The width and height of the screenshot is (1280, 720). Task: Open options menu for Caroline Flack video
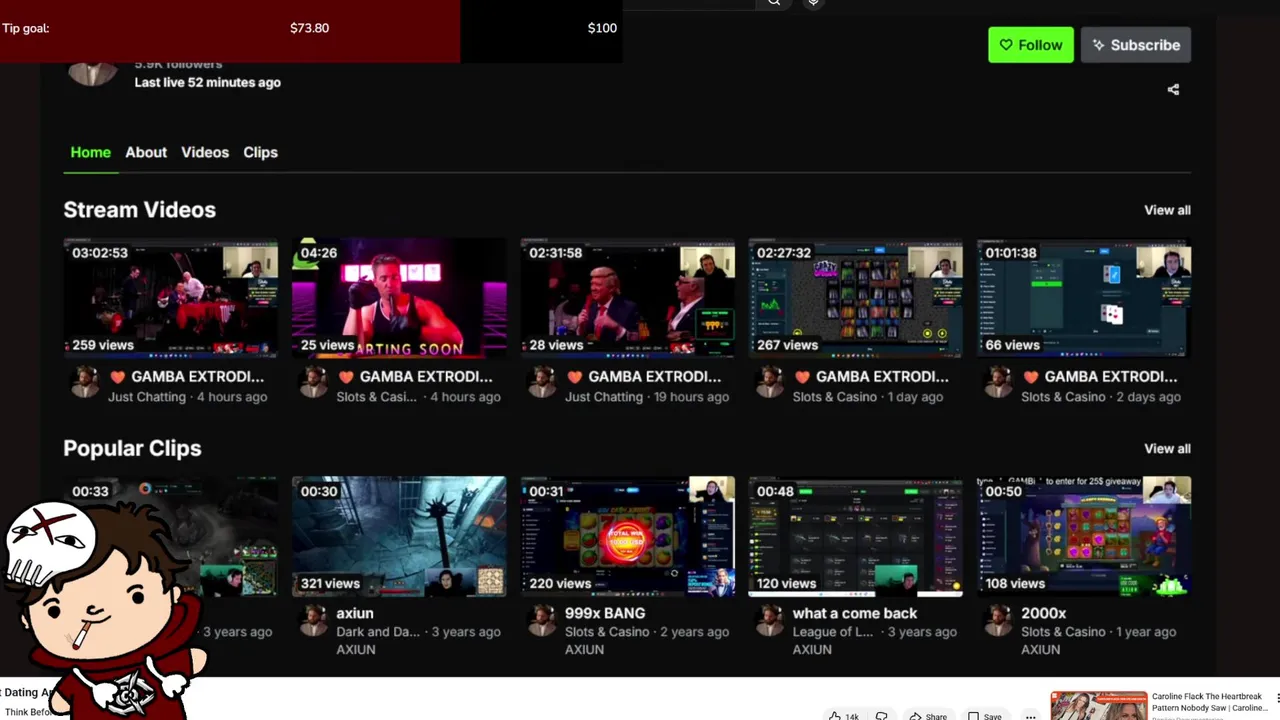coord(1277,699)
